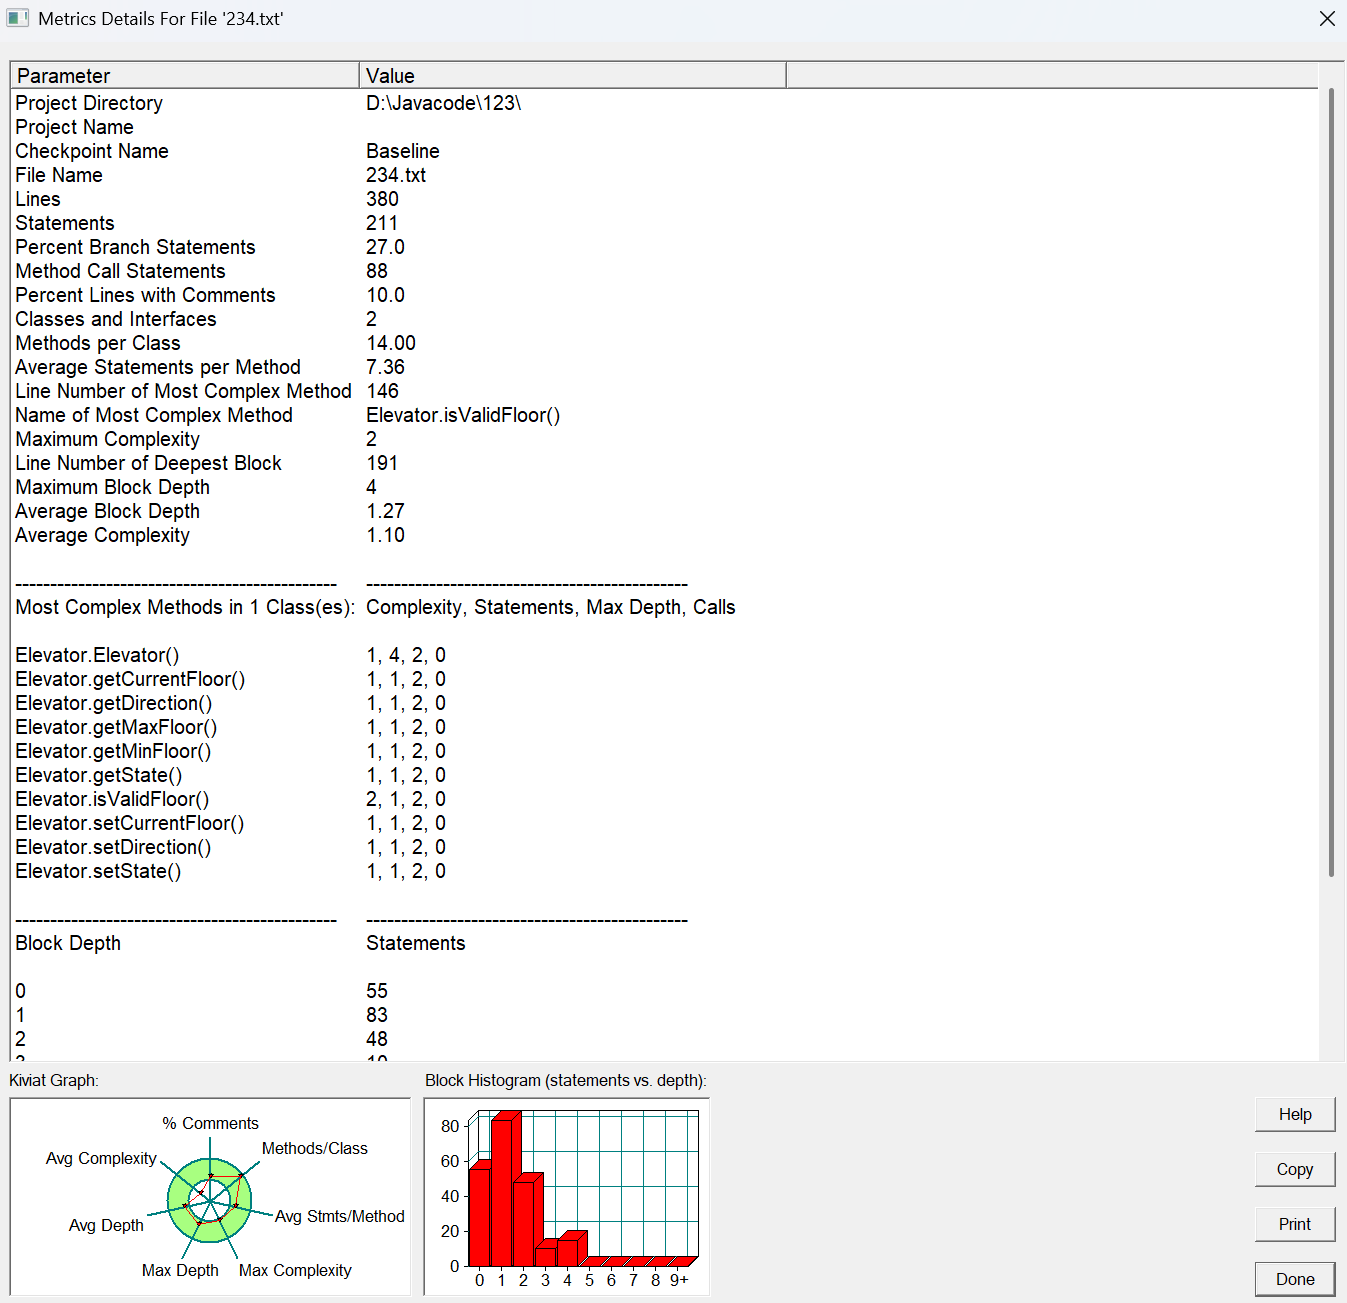The width and height of the screenshot is (1347, 1303).
Task: Select the Elevator.setState() row
Action: [98, 871]
